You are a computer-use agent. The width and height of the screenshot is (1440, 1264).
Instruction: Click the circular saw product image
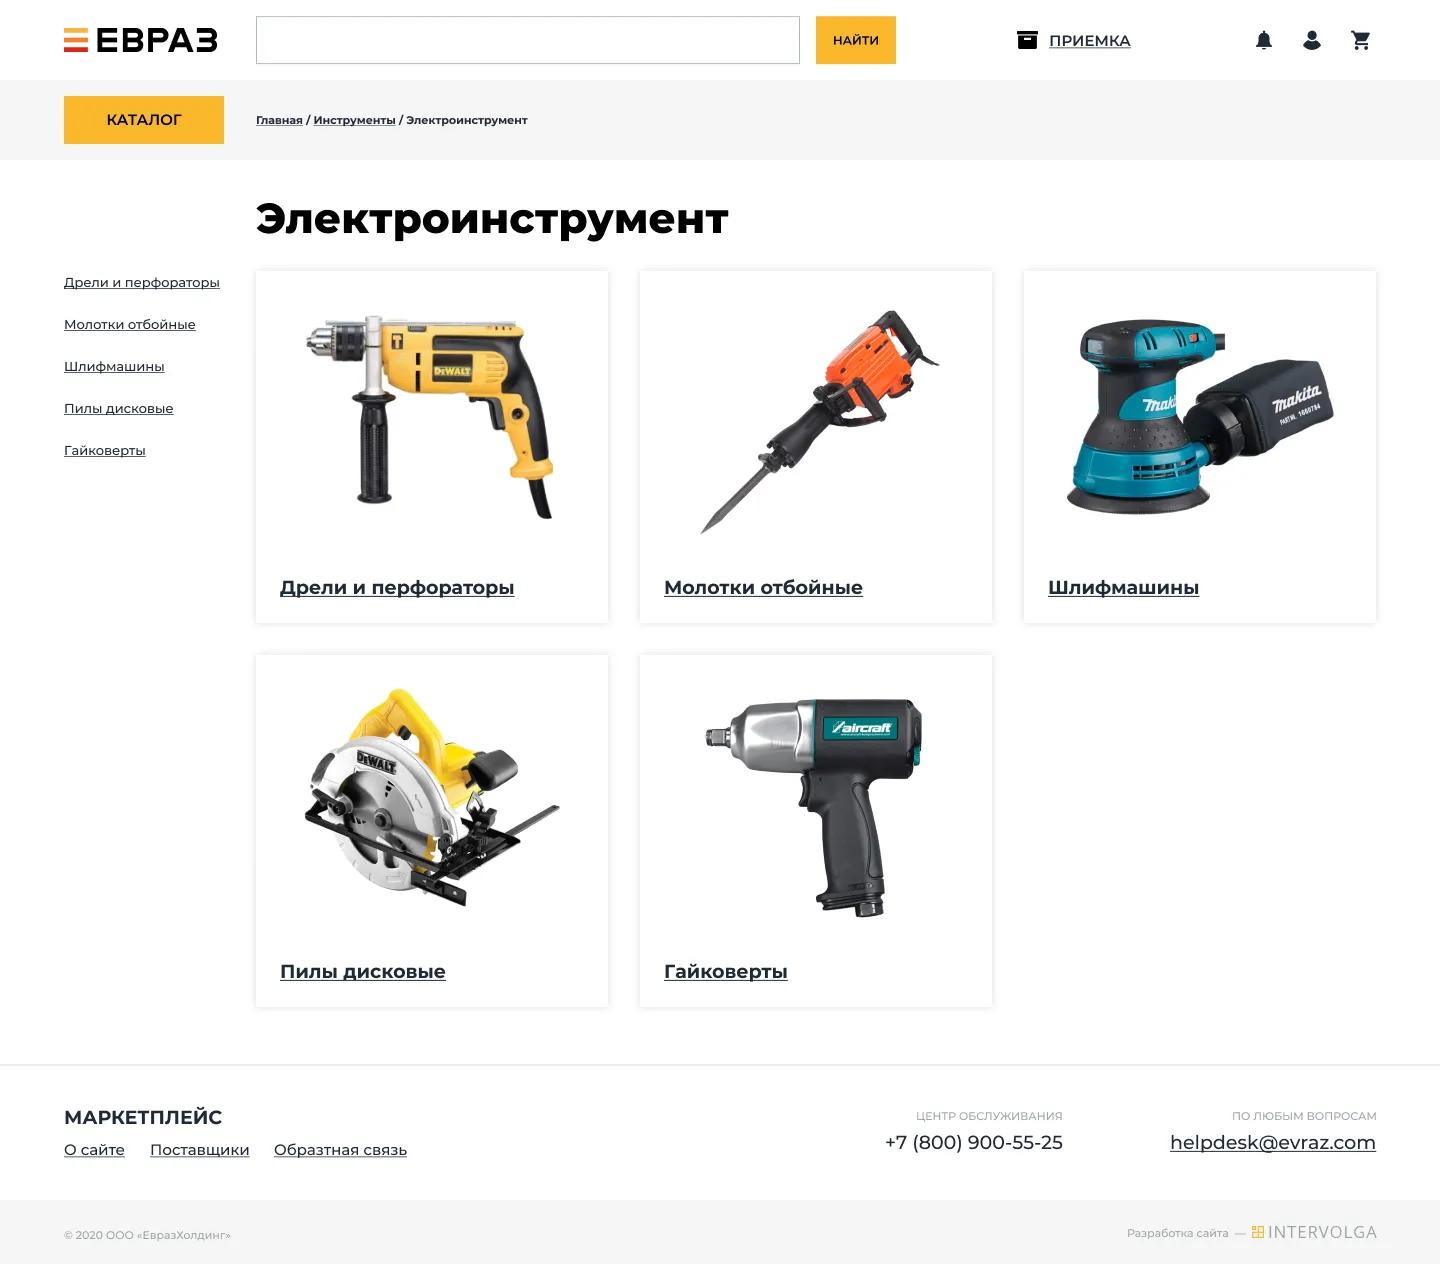coord(432,797)
